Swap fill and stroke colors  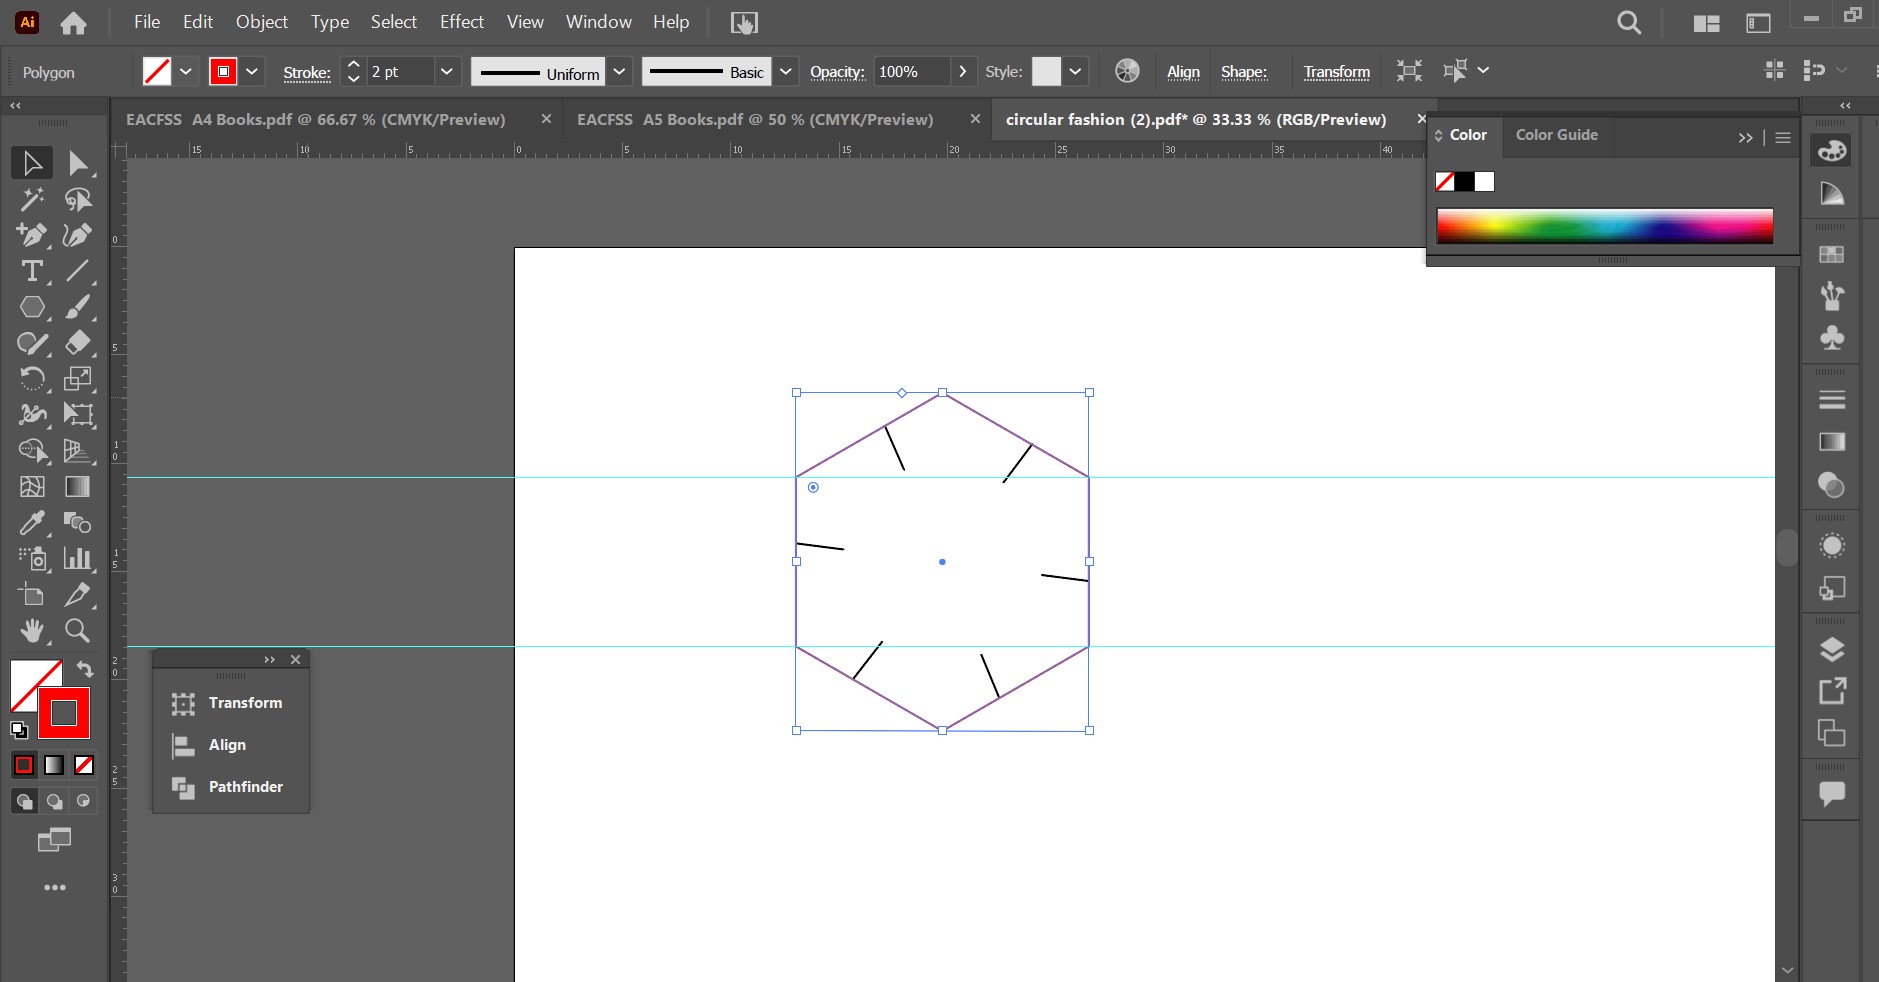coord(85,670)
